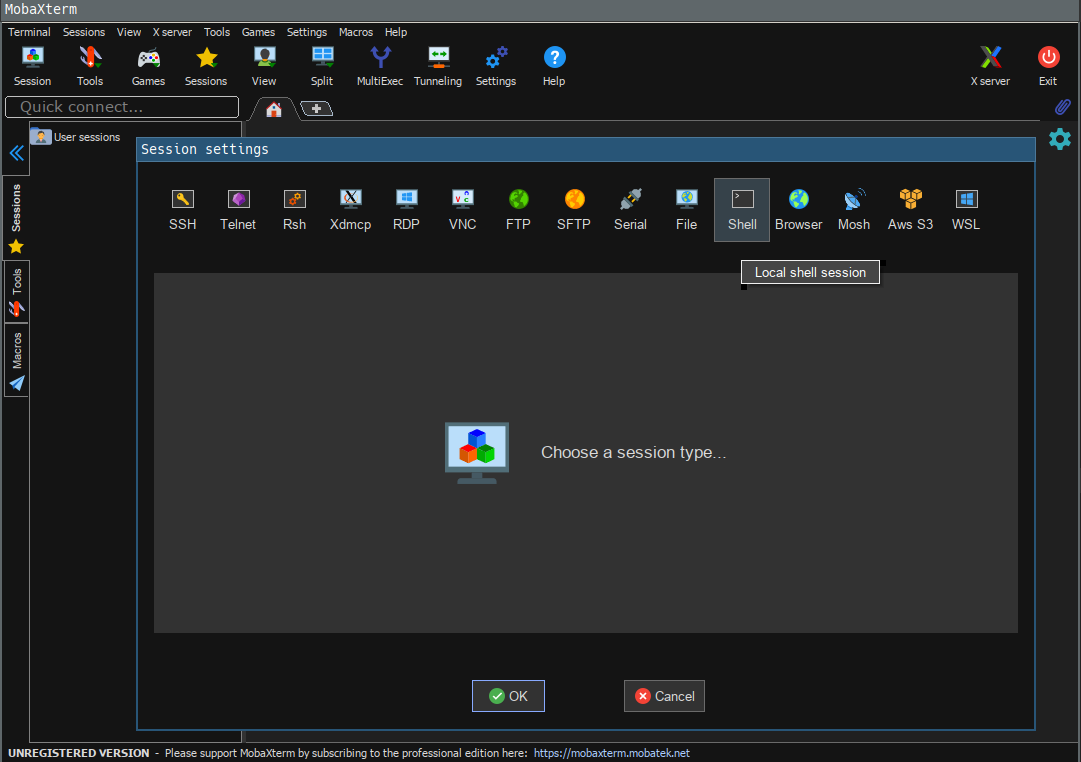Select the VNC session type
1081x762 pixels.
click(463, 210)
